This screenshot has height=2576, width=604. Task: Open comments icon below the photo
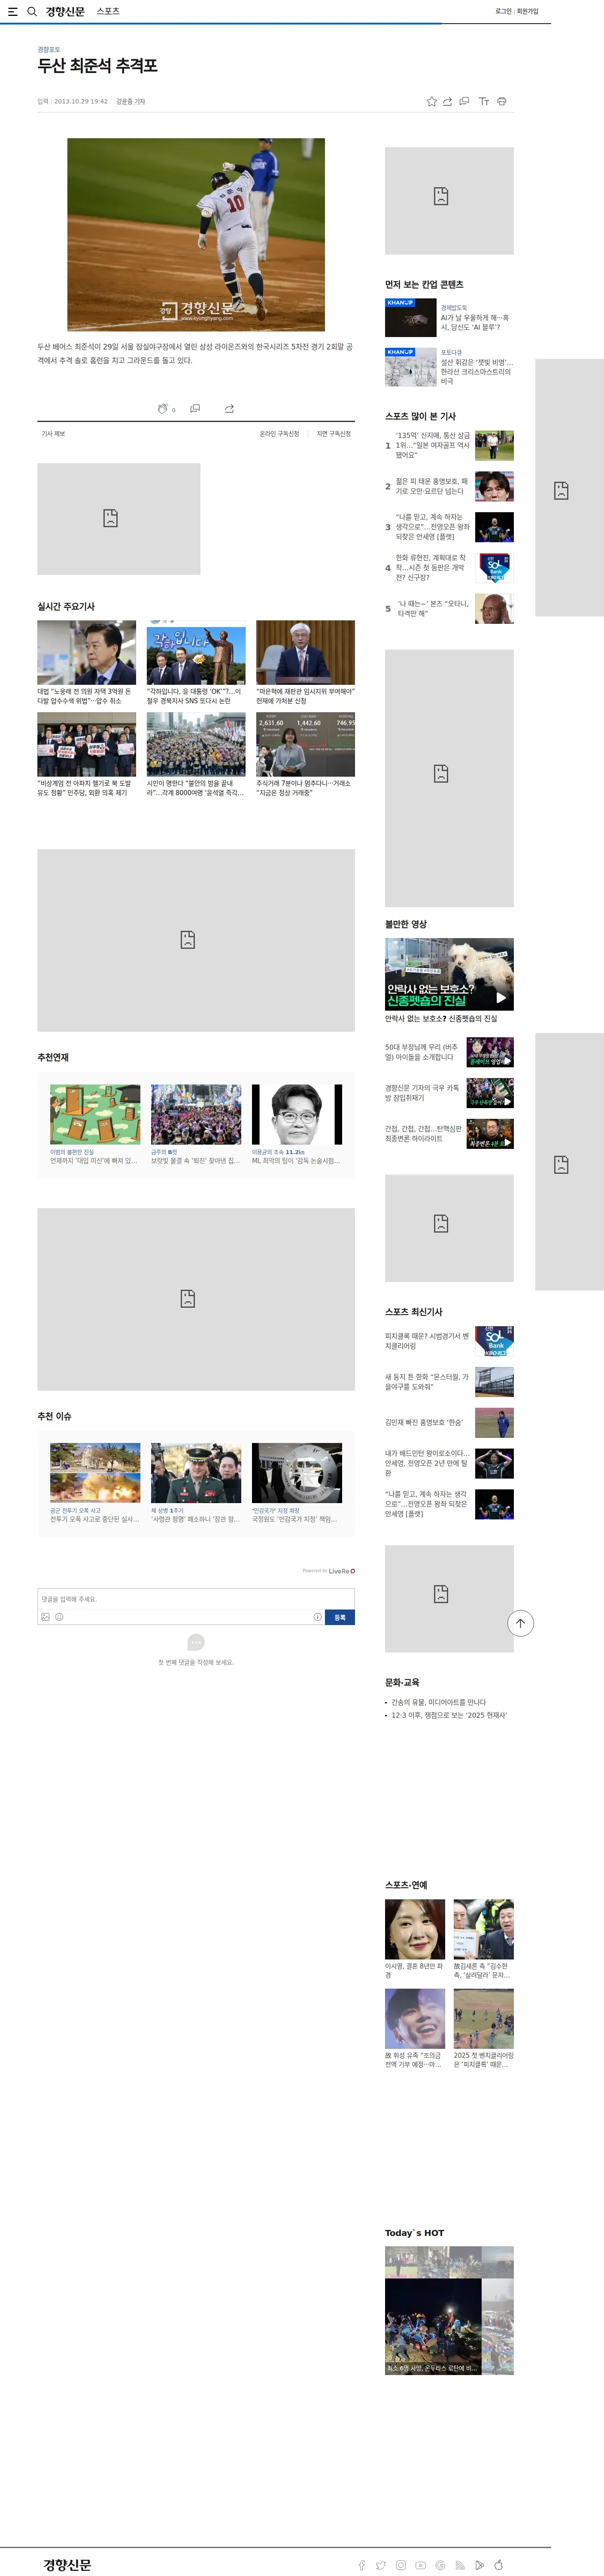(x=195, y=408)
